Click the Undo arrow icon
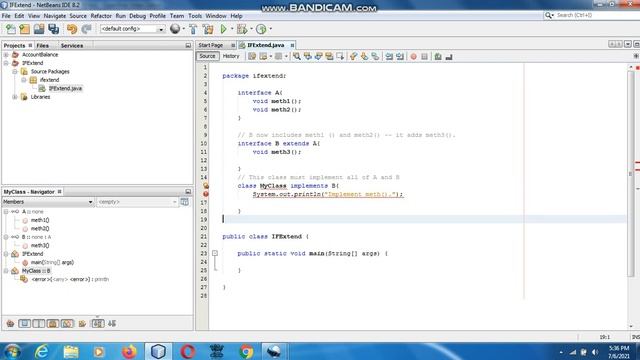The width and height of the screenshot is (640, 360). click(72, 29)
